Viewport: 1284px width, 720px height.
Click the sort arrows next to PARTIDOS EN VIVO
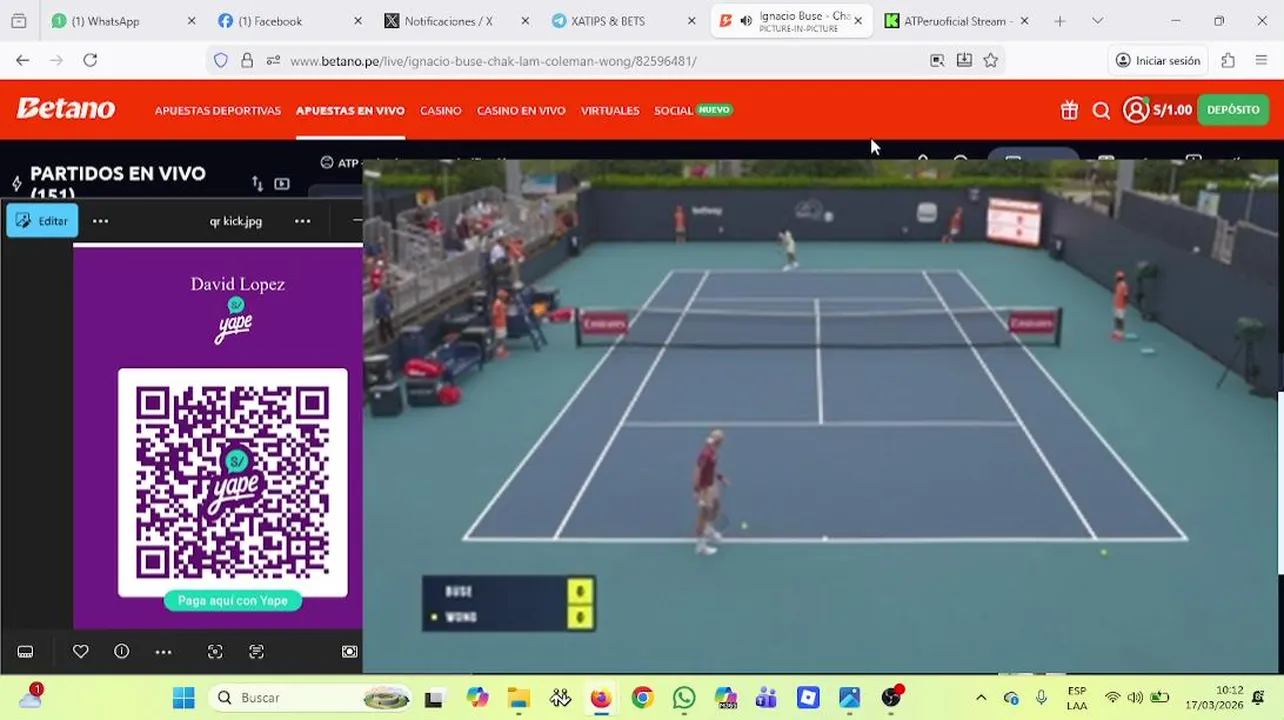pos(257,184)
